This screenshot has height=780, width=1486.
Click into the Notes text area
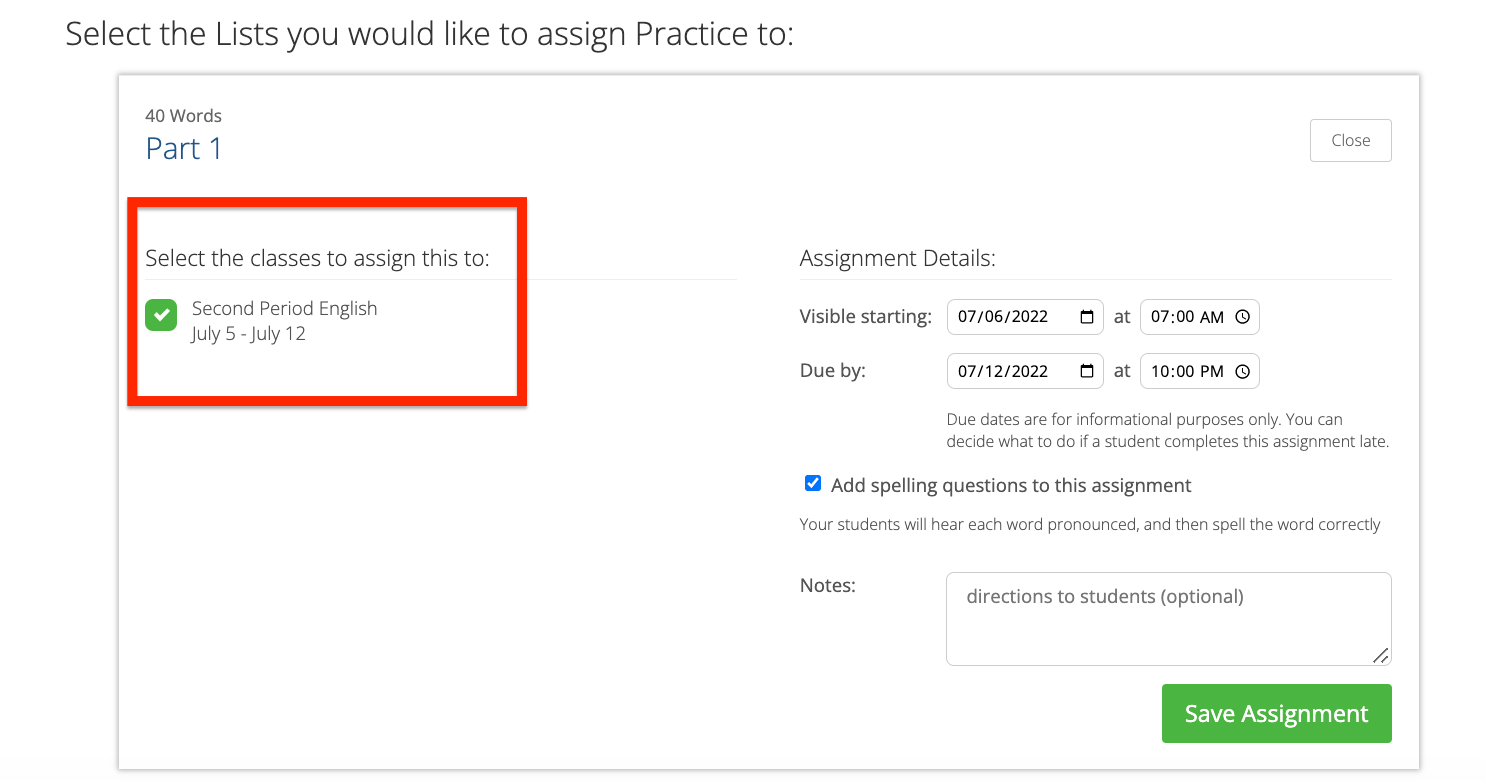point(1168,618)
